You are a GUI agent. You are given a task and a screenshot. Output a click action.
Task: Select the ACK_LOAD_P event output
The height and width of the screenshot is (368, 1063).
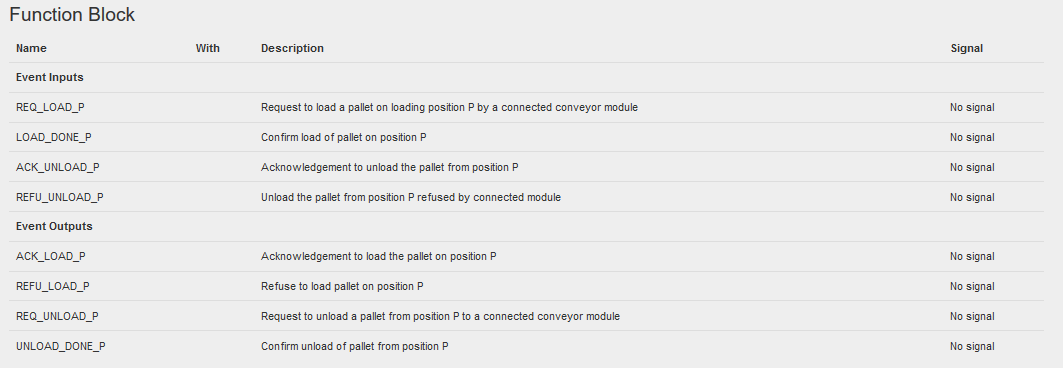coord(51,256)
